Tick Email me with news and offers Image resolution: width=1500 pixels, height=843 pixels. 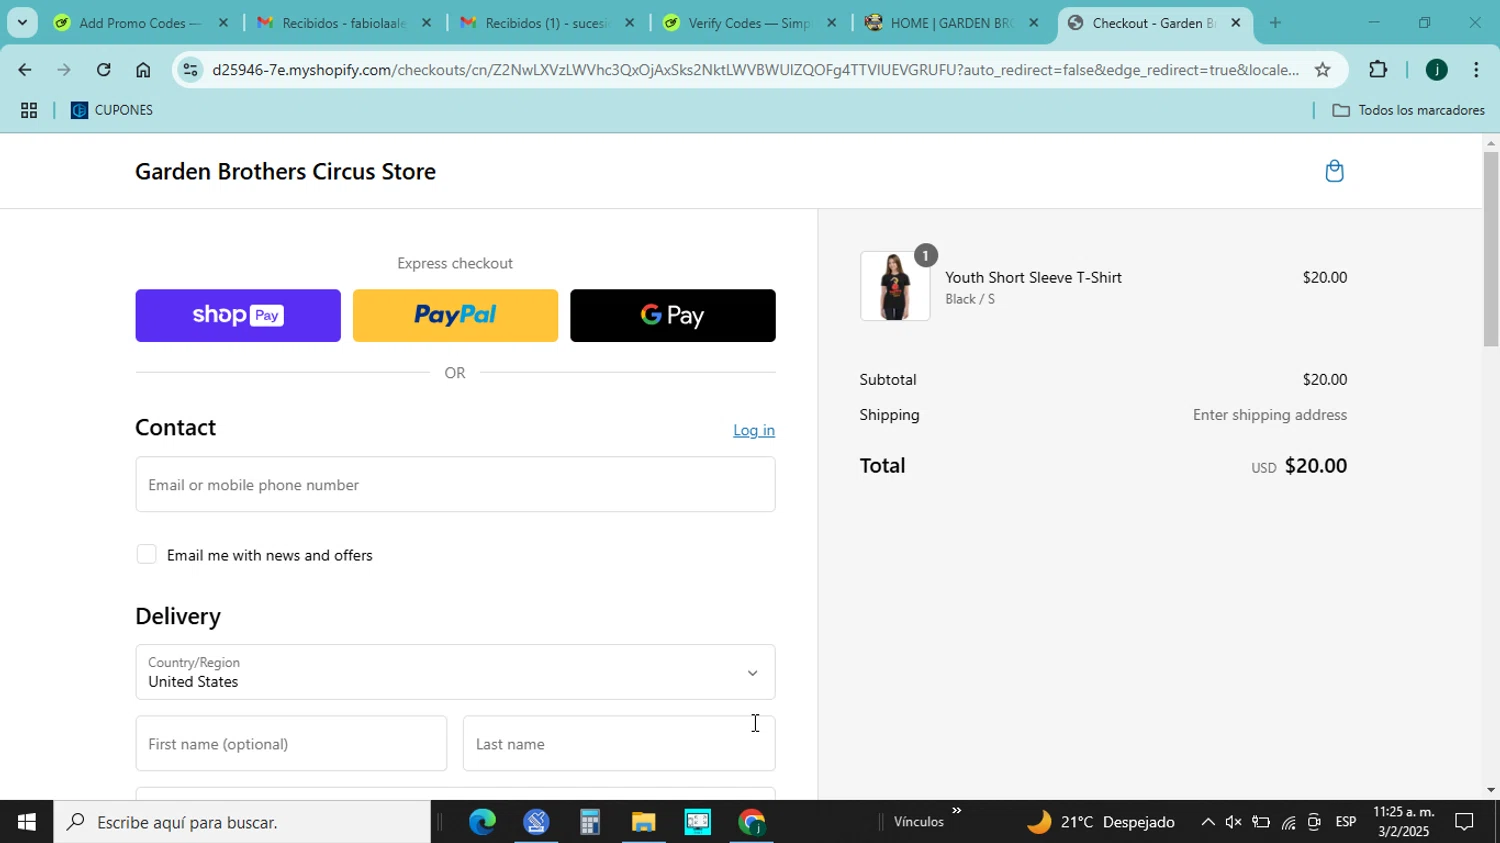[x=146, y=554]
